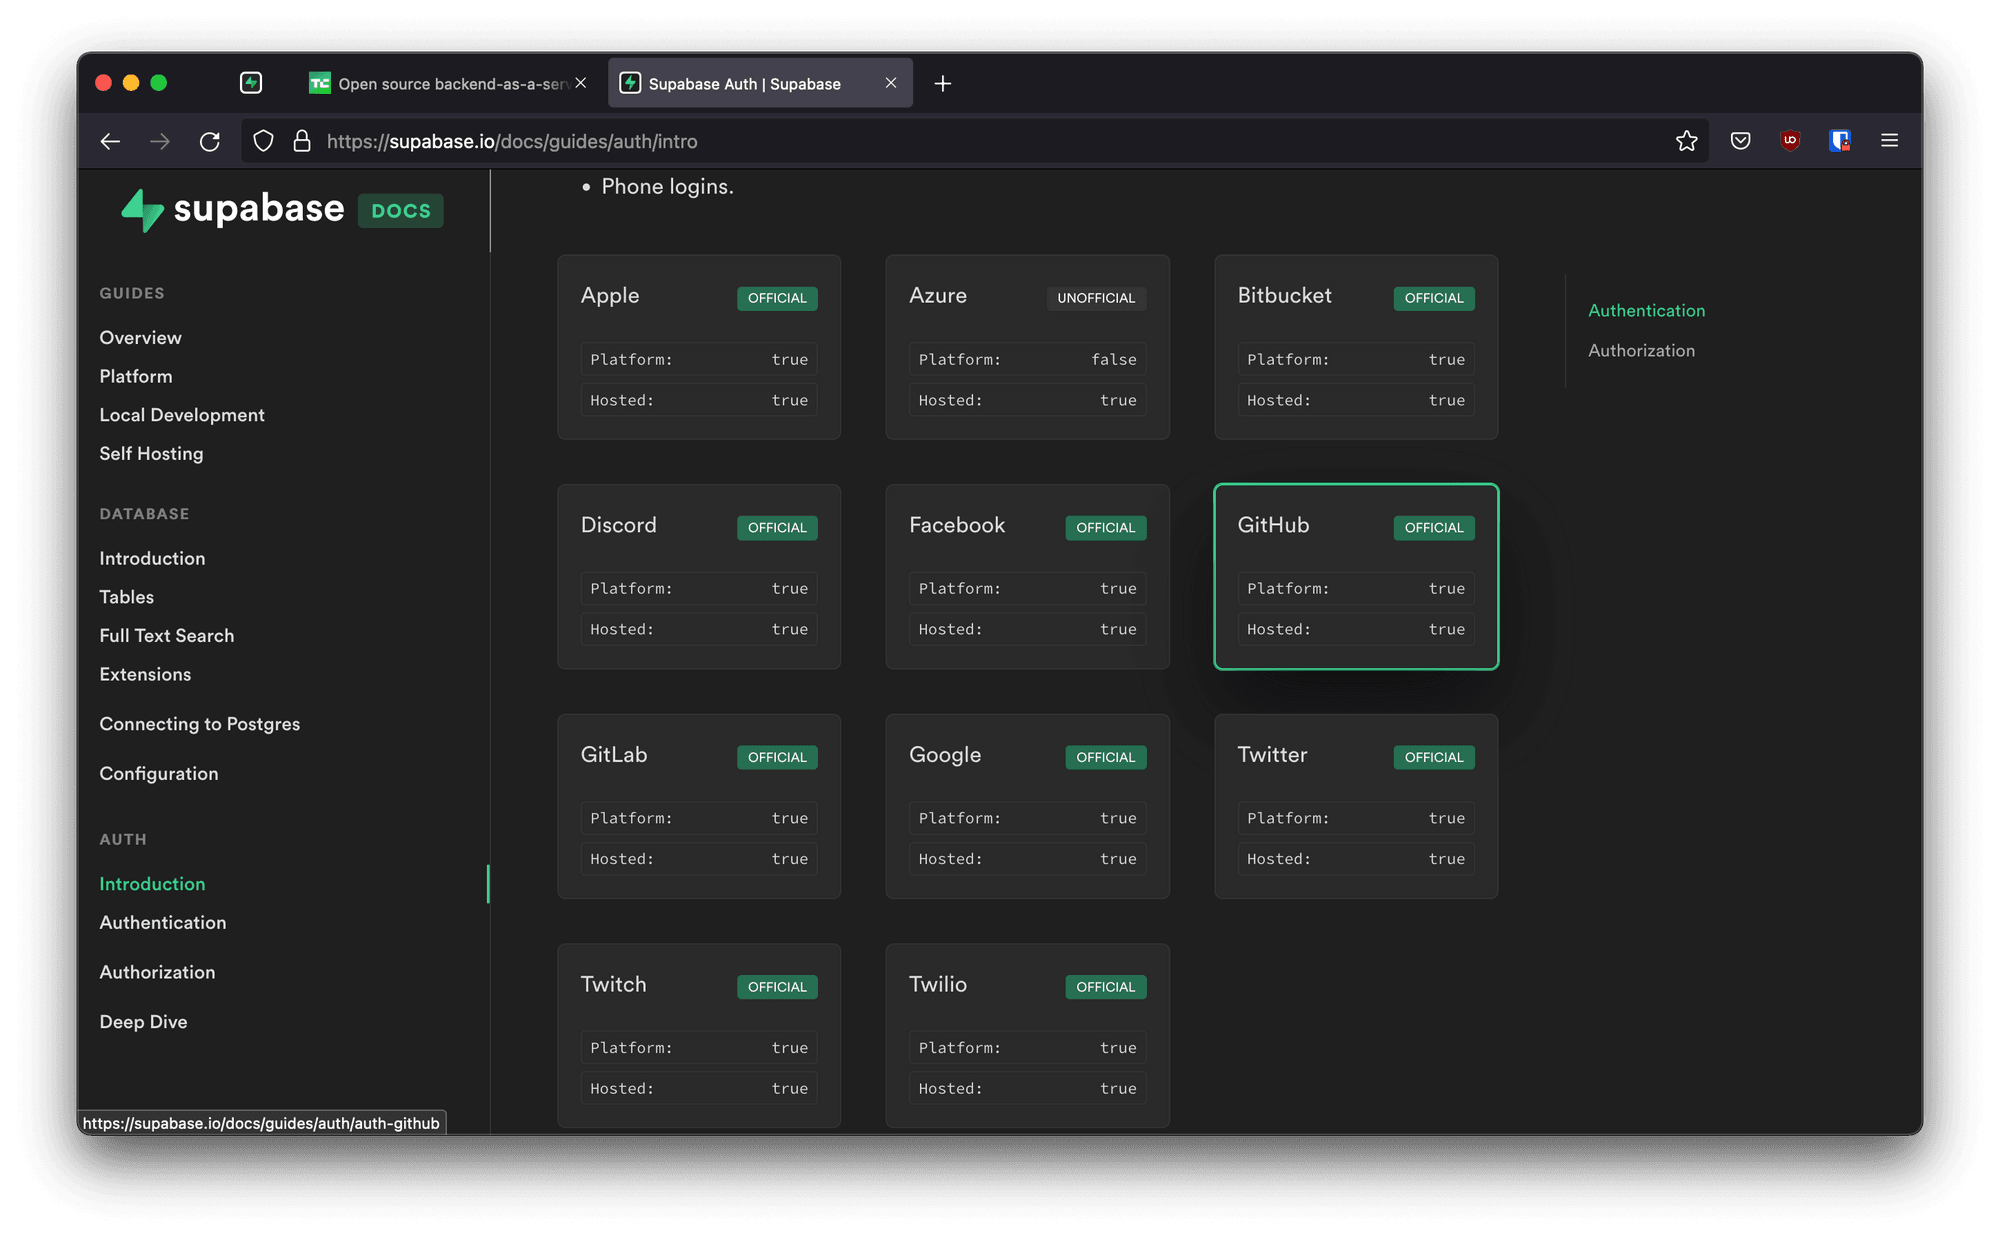2000x1237 pixels.
Task: Select the Authorization sidebar link
Action: (157, 973)
